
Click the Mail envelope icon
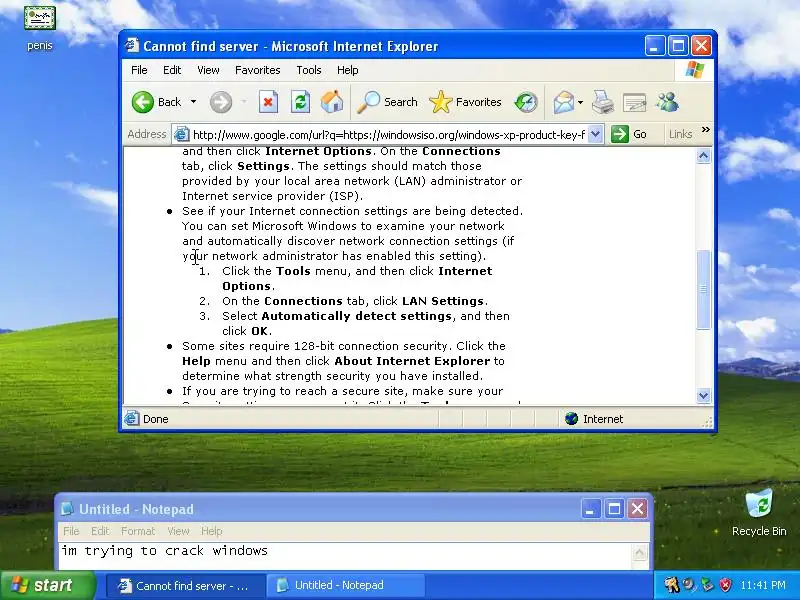[564, 102]
